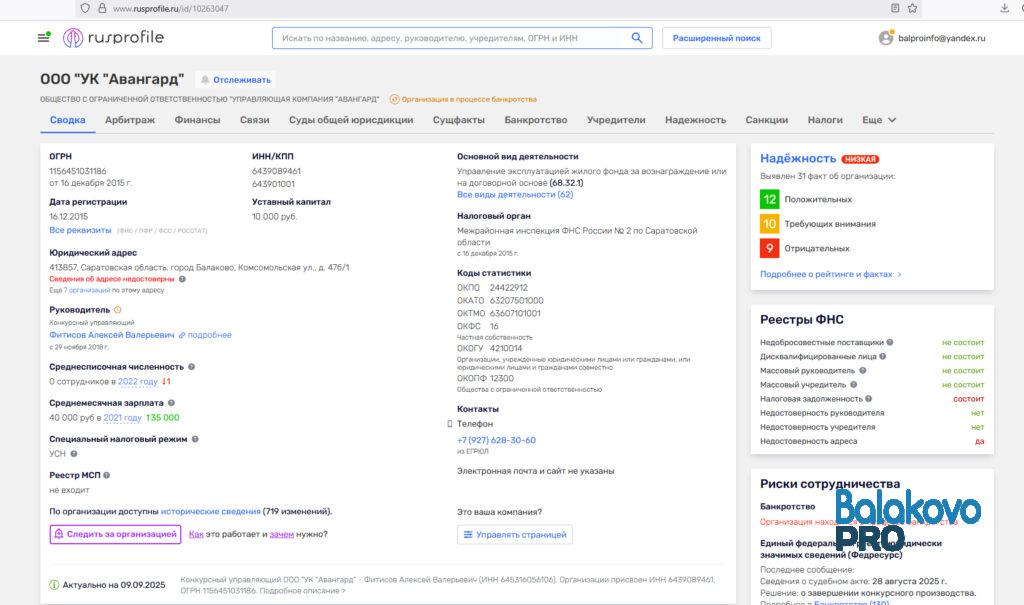
Task: Switch to the Арбитраж tab
Action: [130, 120]
